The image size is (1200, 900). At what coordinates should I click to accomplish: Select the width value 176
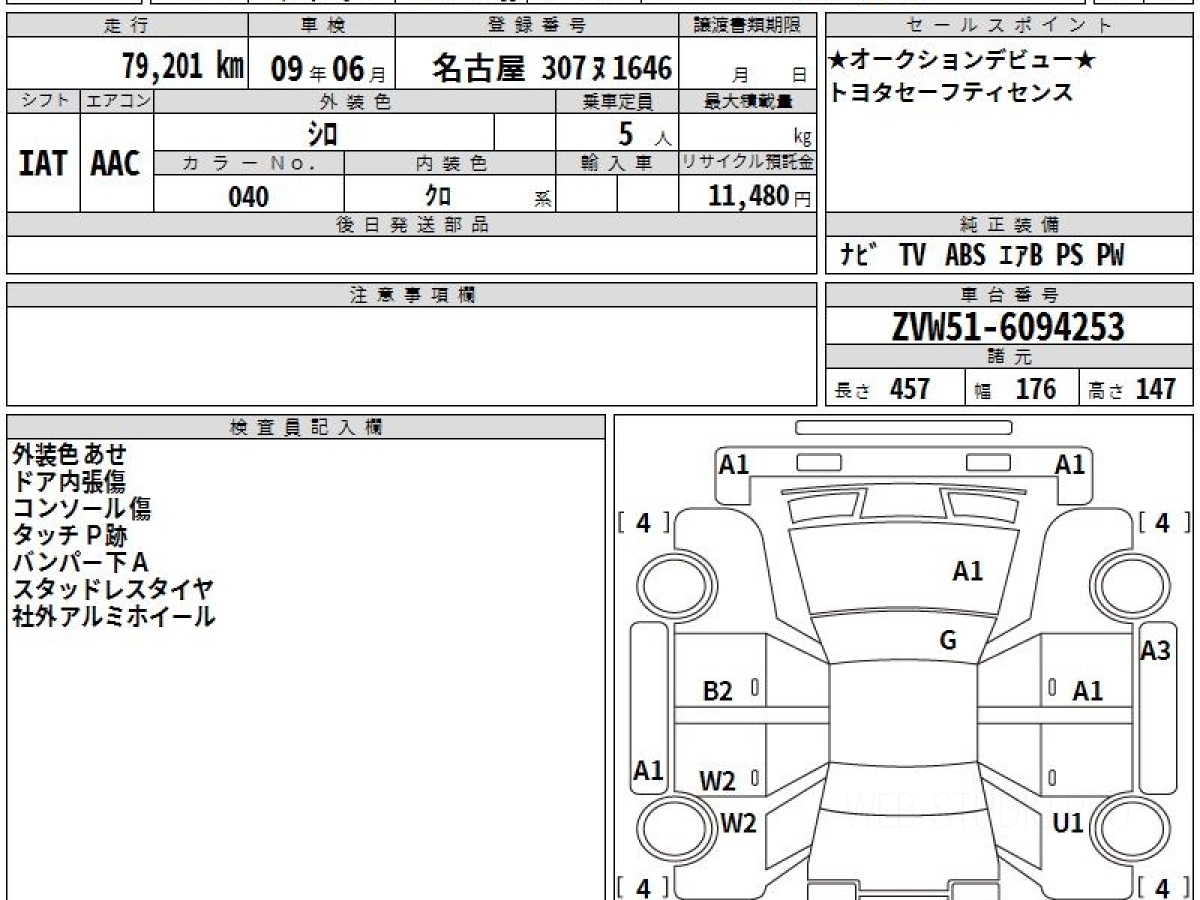pyautogui.click(x=1036, y=389)
